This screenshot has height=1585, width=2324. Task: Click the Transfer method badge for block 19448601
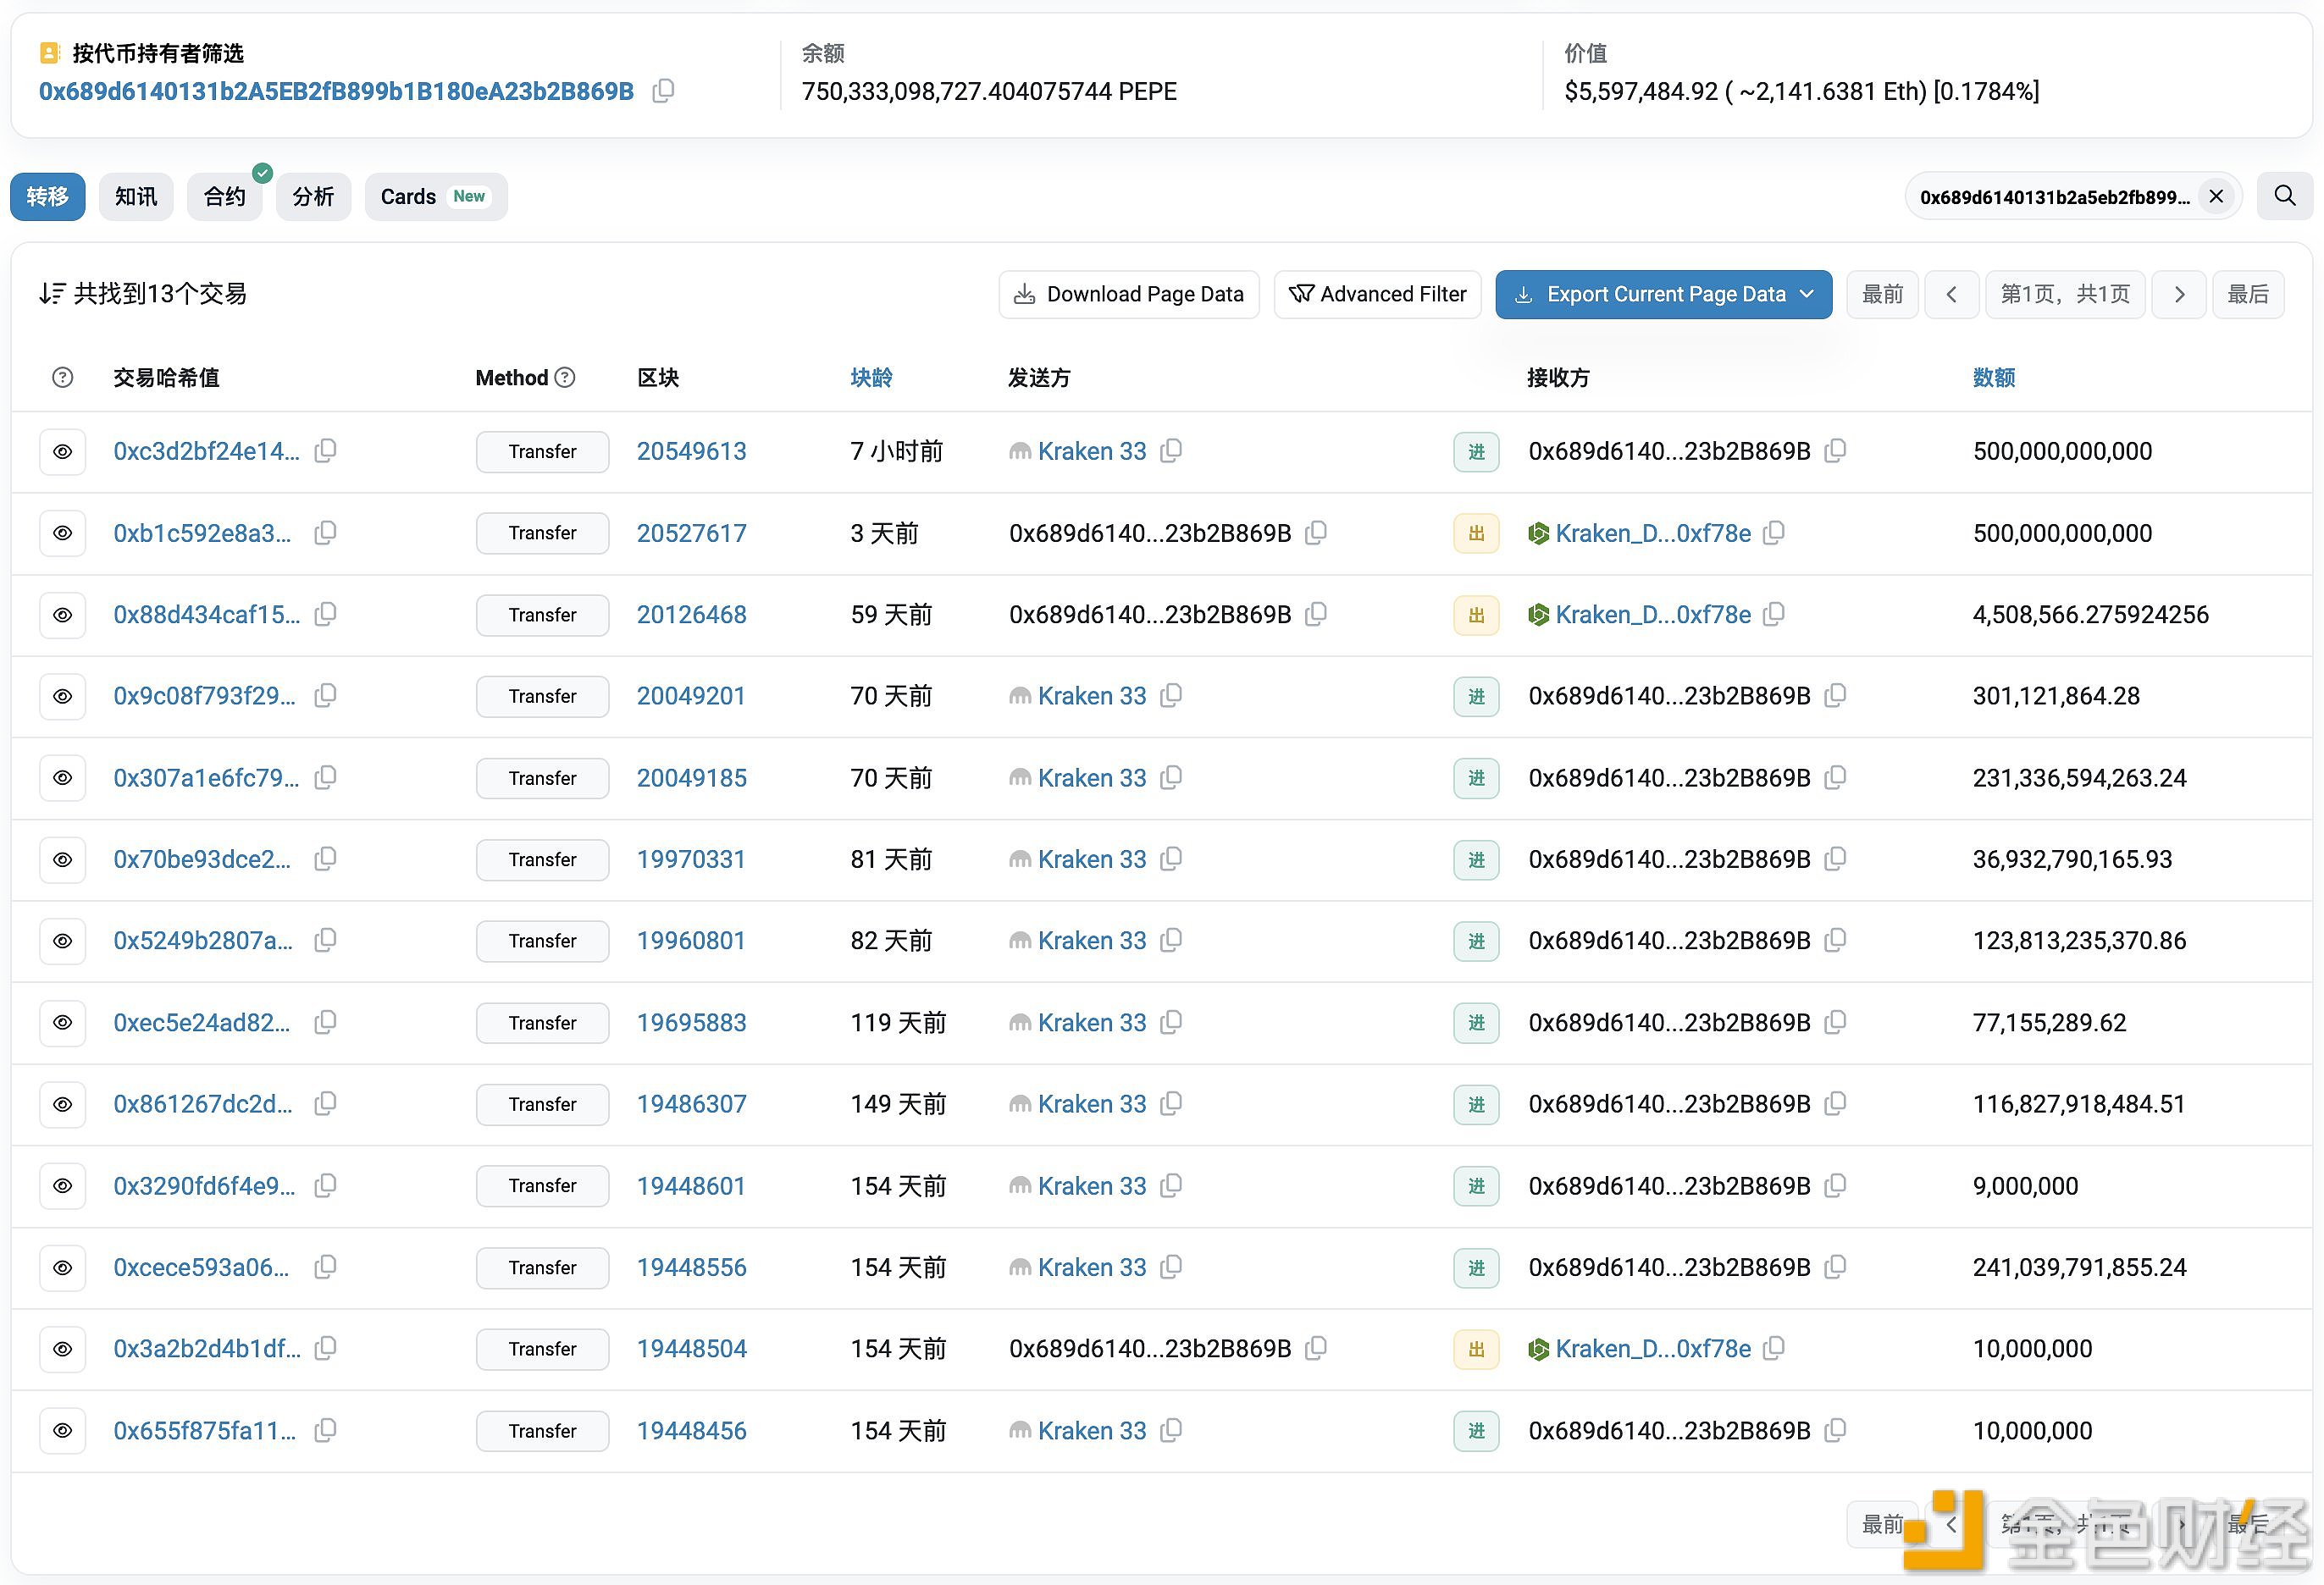(x=542, y=1185)
